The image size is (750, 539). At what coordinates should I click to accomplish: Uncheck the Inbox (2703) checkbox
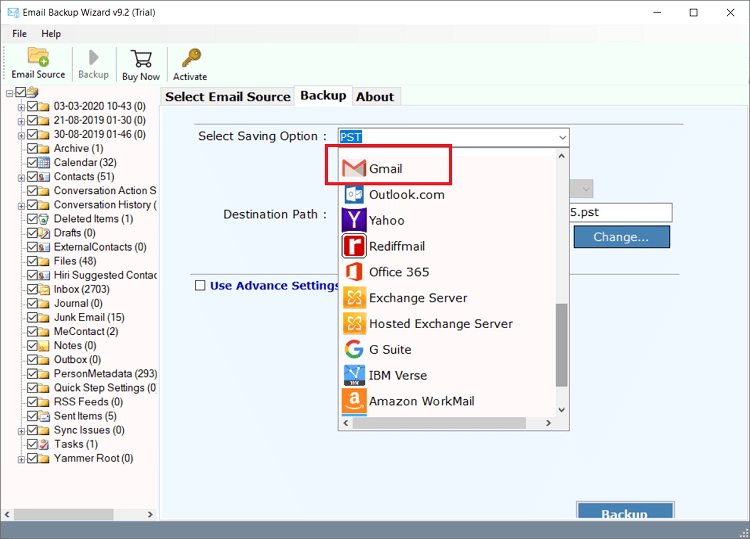coord(32,289)
